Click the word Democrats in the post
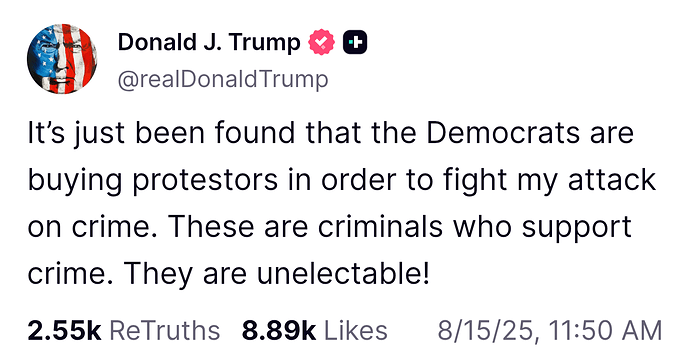The width and height of the screenshot is (690, 360). 503,132
